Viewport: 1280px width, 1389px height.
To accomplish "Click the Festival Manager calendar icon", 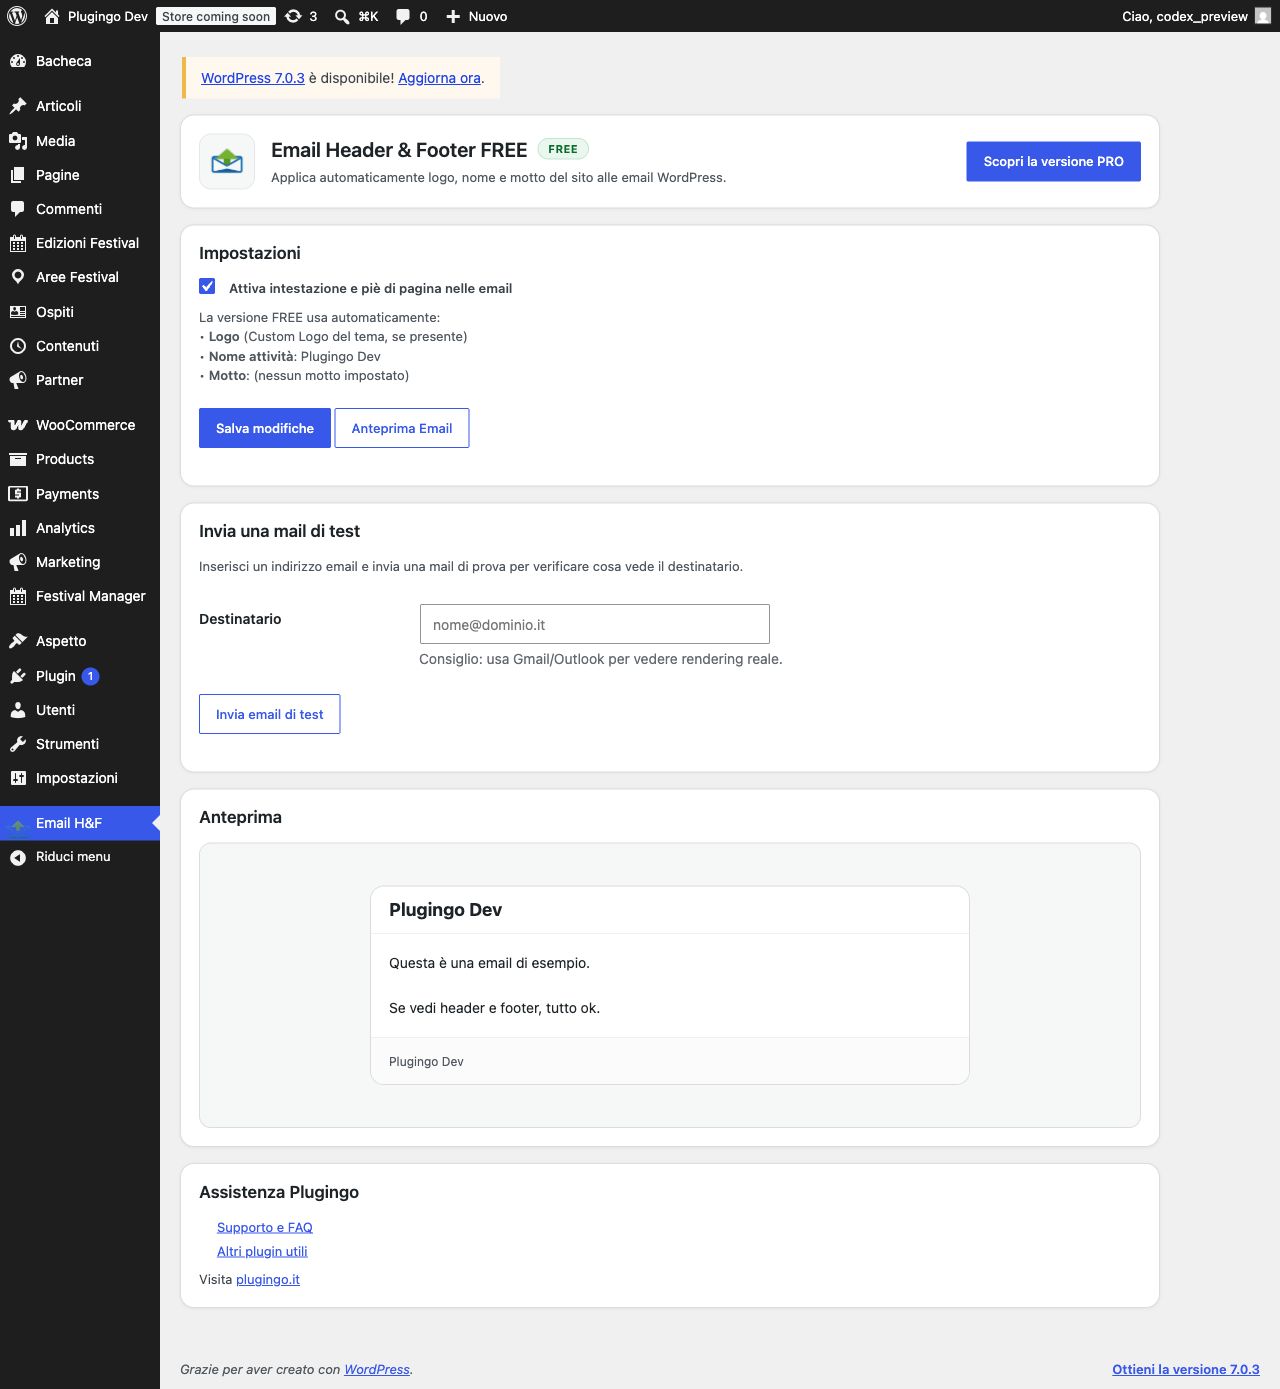I will (x=18, y=596).
